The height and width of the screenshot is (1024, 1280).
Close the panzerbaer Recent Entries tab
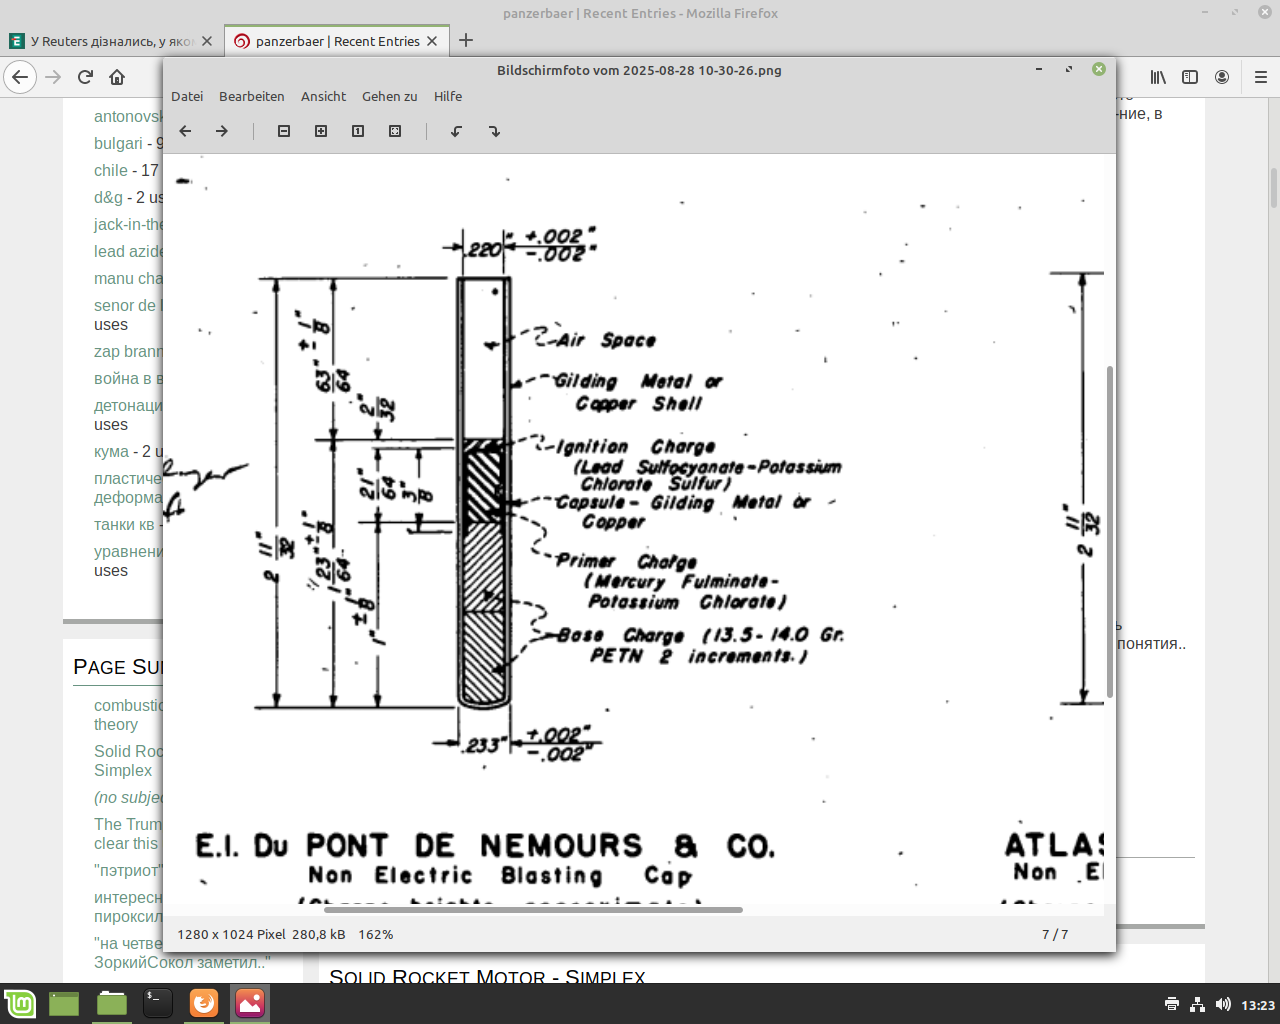pos(432,41)
